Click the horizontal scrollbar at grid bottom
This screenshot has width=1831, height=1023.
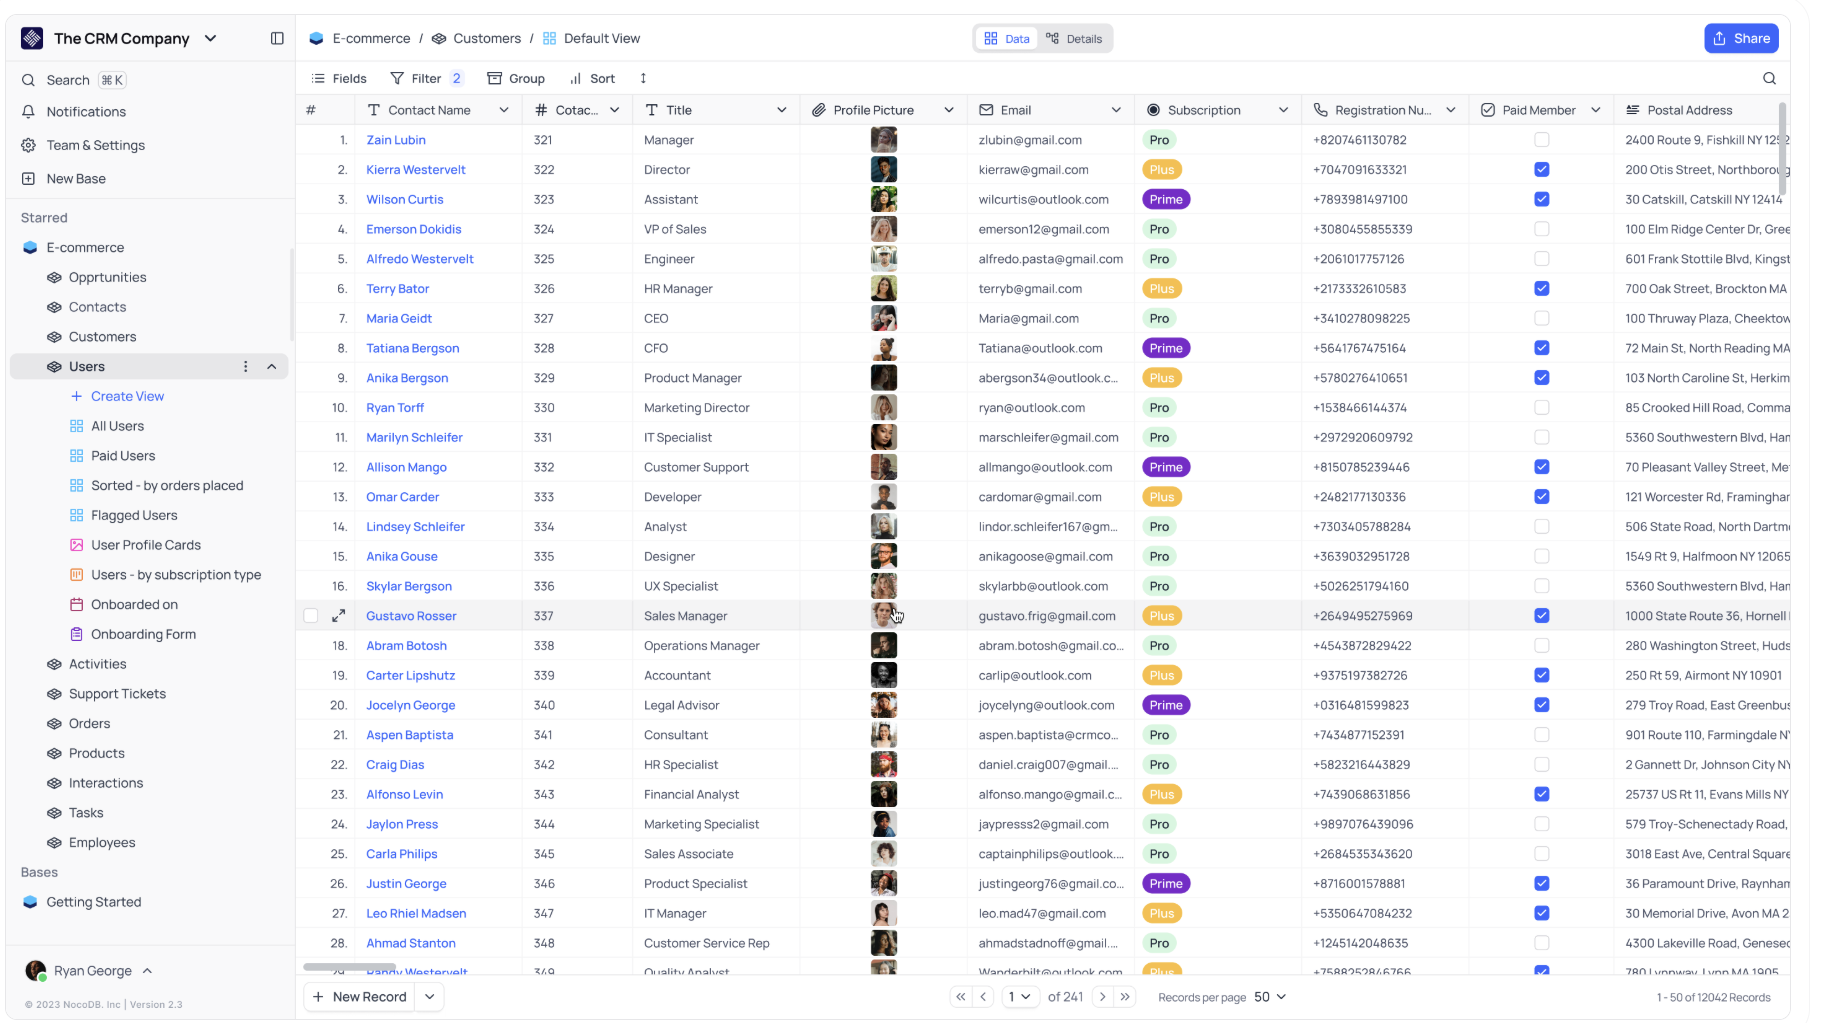point(349,967)
